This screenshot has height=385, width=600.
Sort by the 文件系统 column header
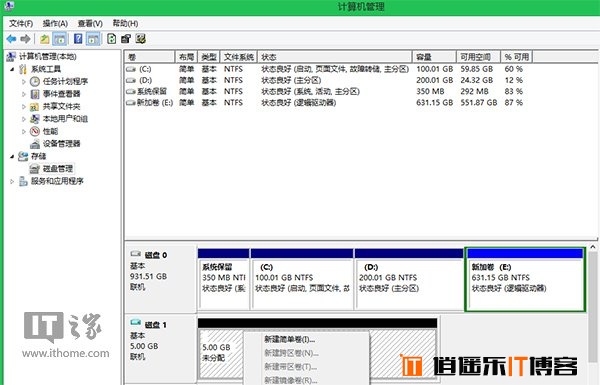point(239,57)
